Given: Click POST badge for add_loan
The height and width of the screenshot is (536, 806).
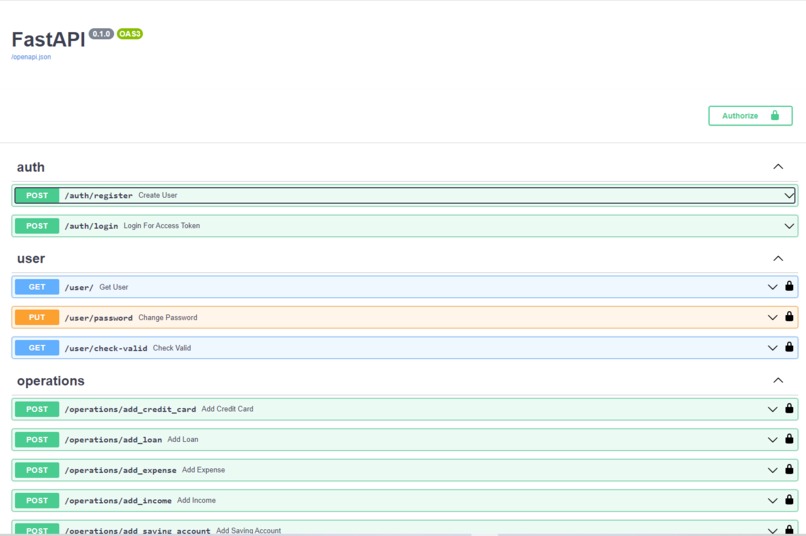Looking at the screenshot, I should click(37, 439).
